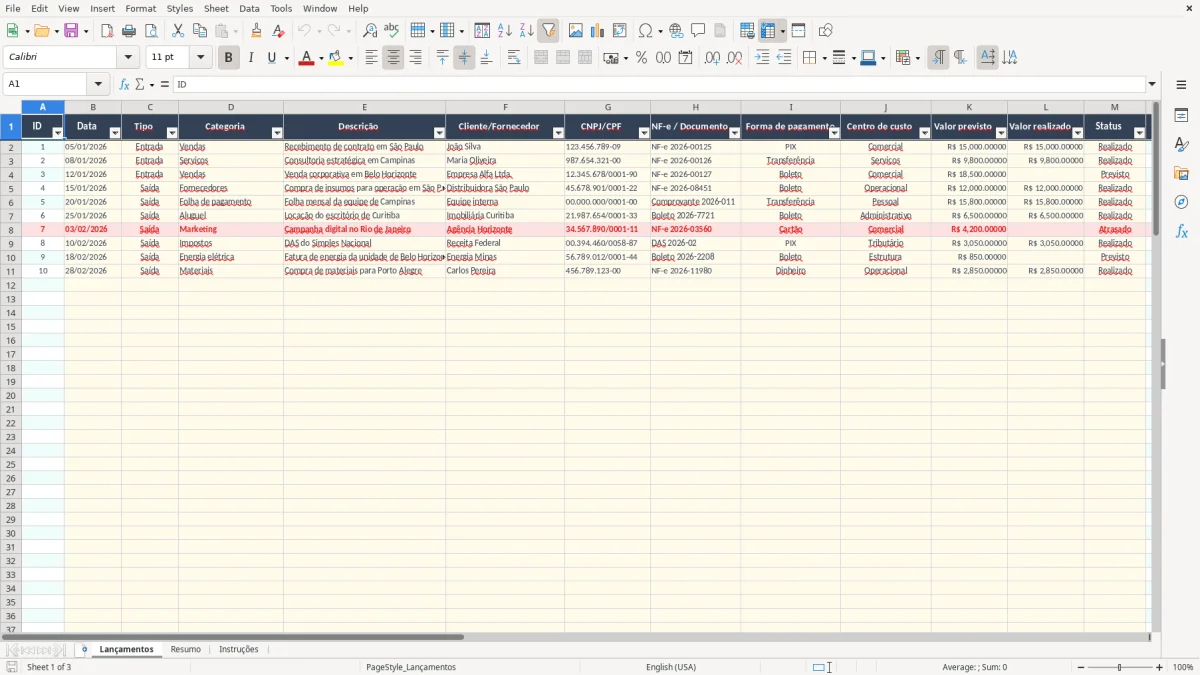Open the Borders dropdown arrow
The height and width of the screenshot is (675, 1200).
[823, 58]
